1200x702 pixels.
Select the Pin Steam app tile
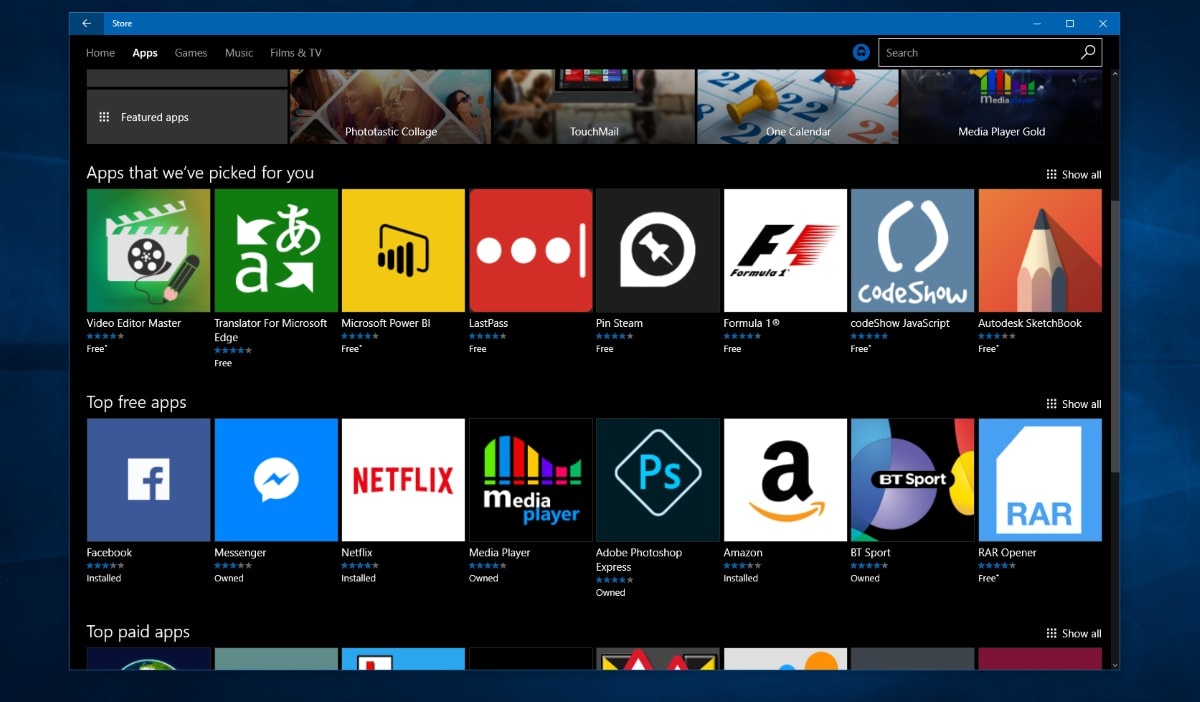pyautogui.click(x=657, y=250)
